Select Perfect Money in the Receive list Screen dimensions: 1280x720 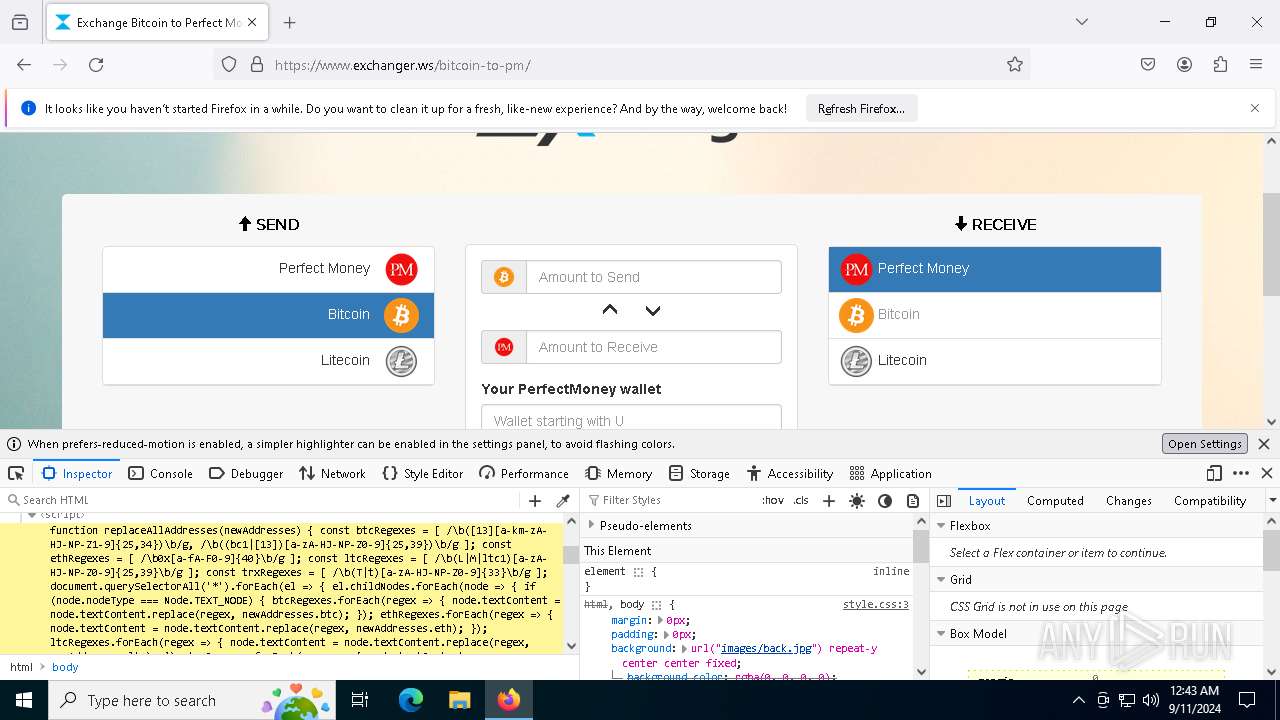995,269
